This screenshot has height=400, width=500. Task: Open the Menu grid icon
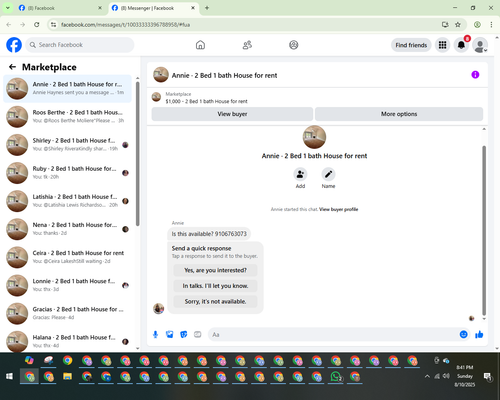[442, 45]
